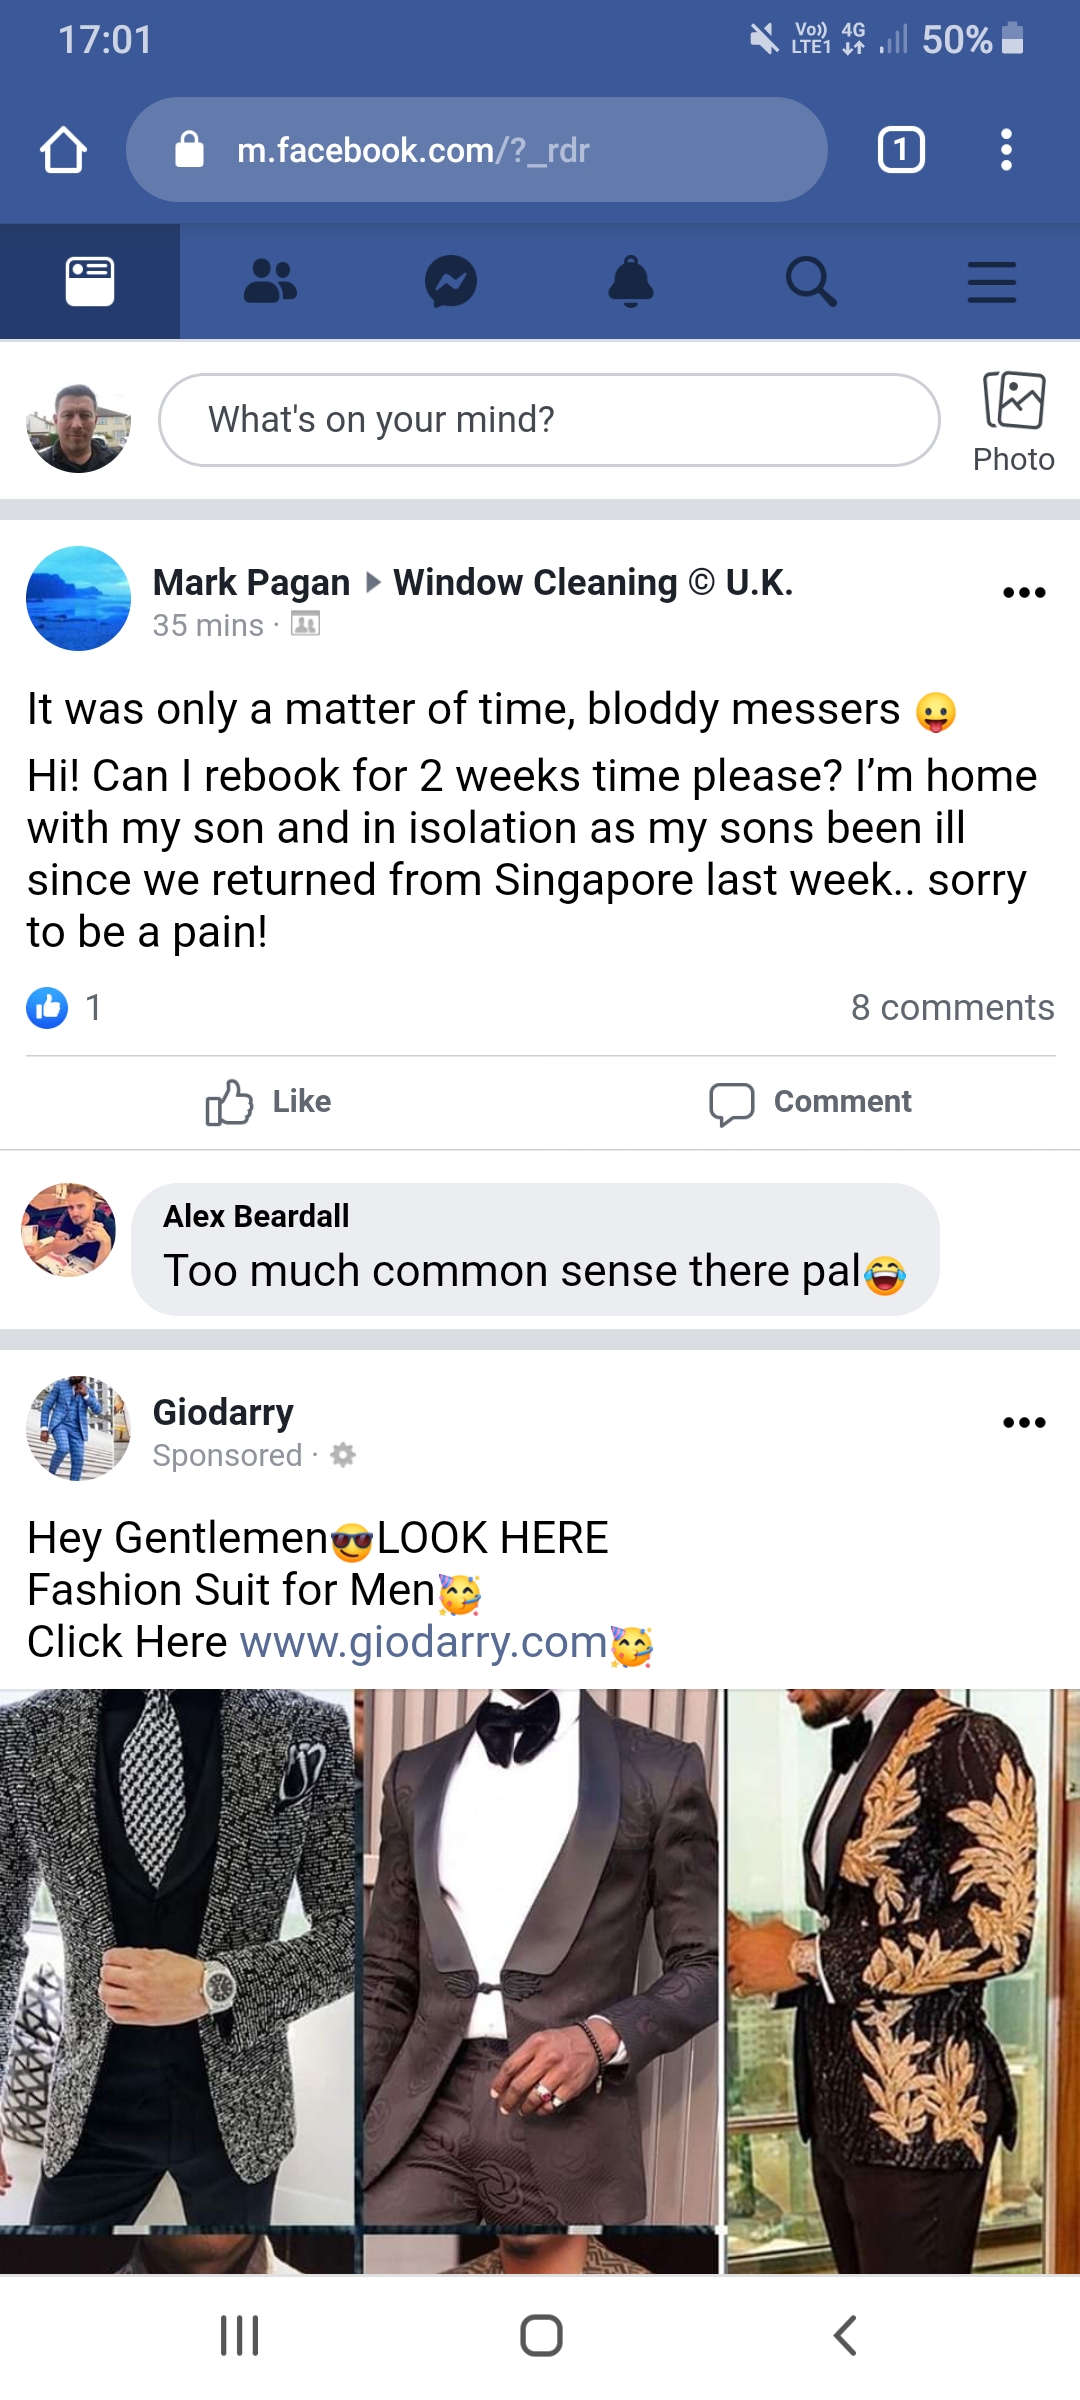
Task: Select the News Feed tab icon
Action: pos(90,282)
